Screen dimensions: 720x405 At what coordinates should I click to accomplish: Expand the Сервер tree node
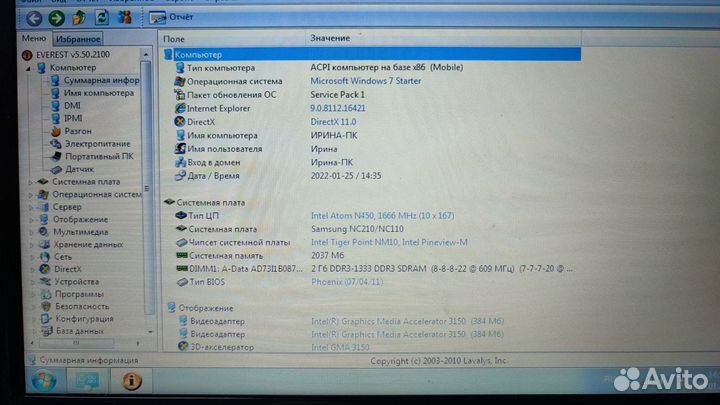(x=32, y=207)
